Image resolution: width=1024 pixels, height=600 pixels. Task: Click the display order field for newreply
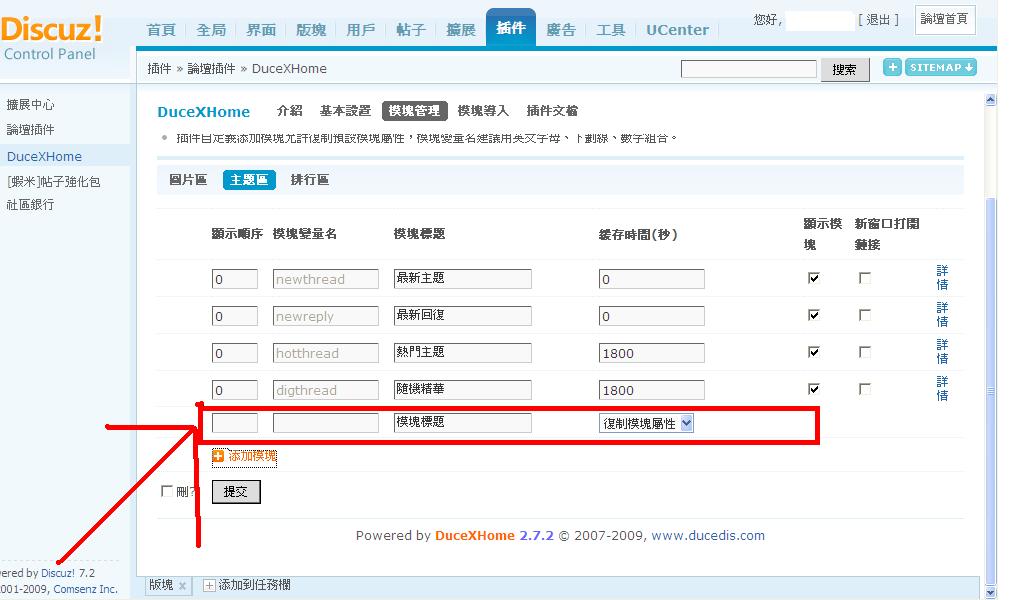[234, 316]
